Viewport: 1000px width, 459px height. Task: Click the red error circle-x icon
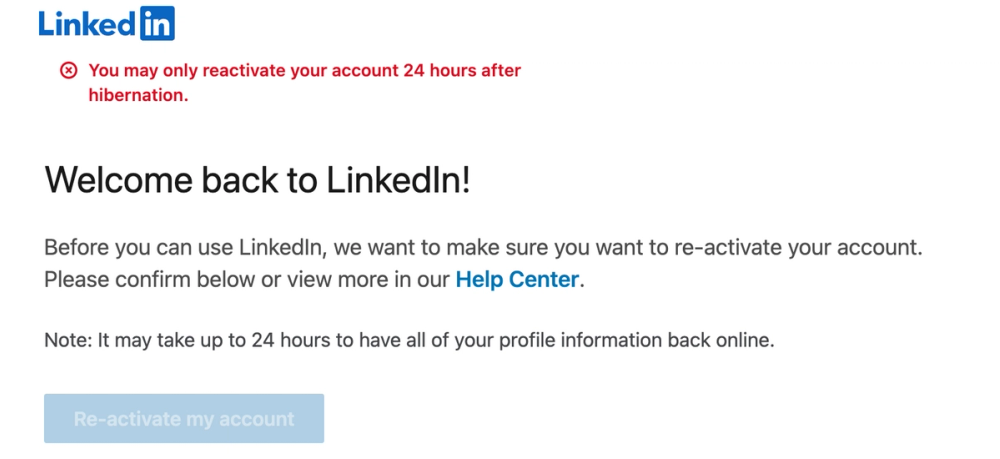pos(68,70)
